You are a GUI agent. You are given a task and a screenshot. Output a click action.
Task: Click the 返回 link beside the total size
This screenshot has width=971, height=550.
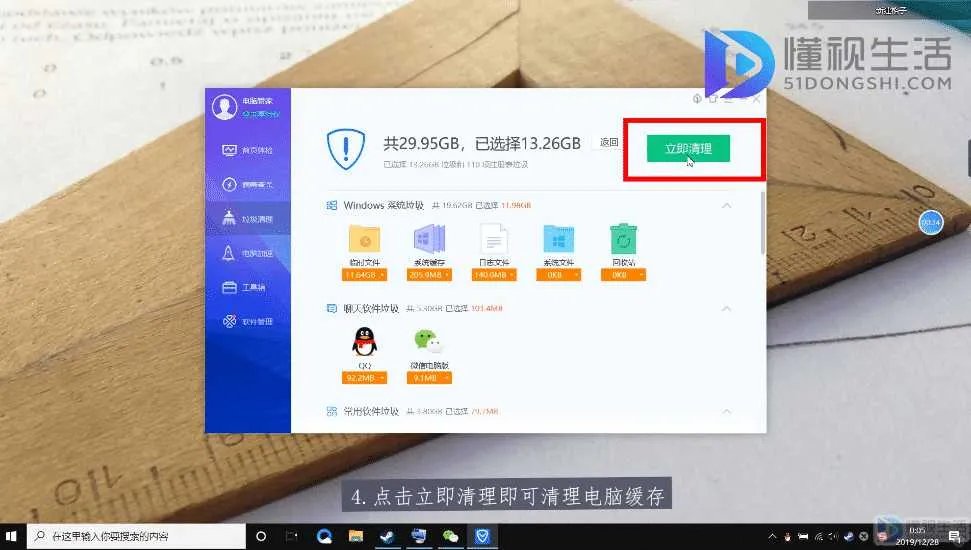tap(609, 142)
